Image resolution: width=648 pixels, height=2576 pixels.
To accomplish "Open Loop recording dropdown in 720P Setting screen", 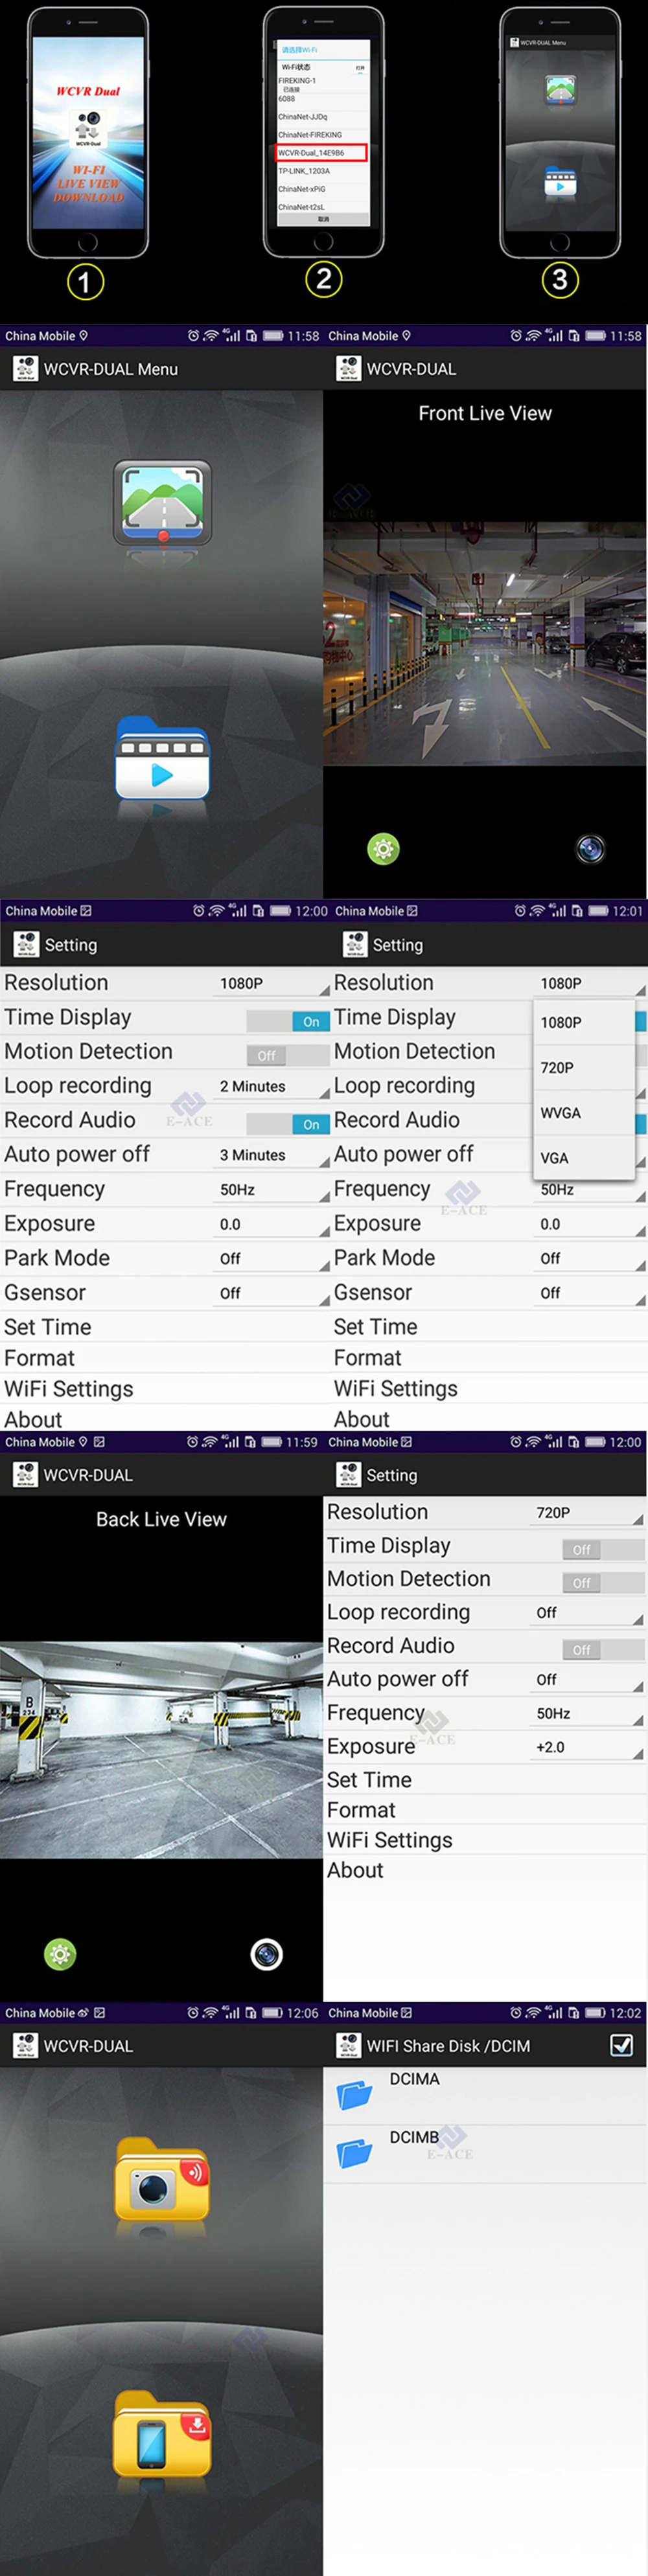I will (588, 1612).
